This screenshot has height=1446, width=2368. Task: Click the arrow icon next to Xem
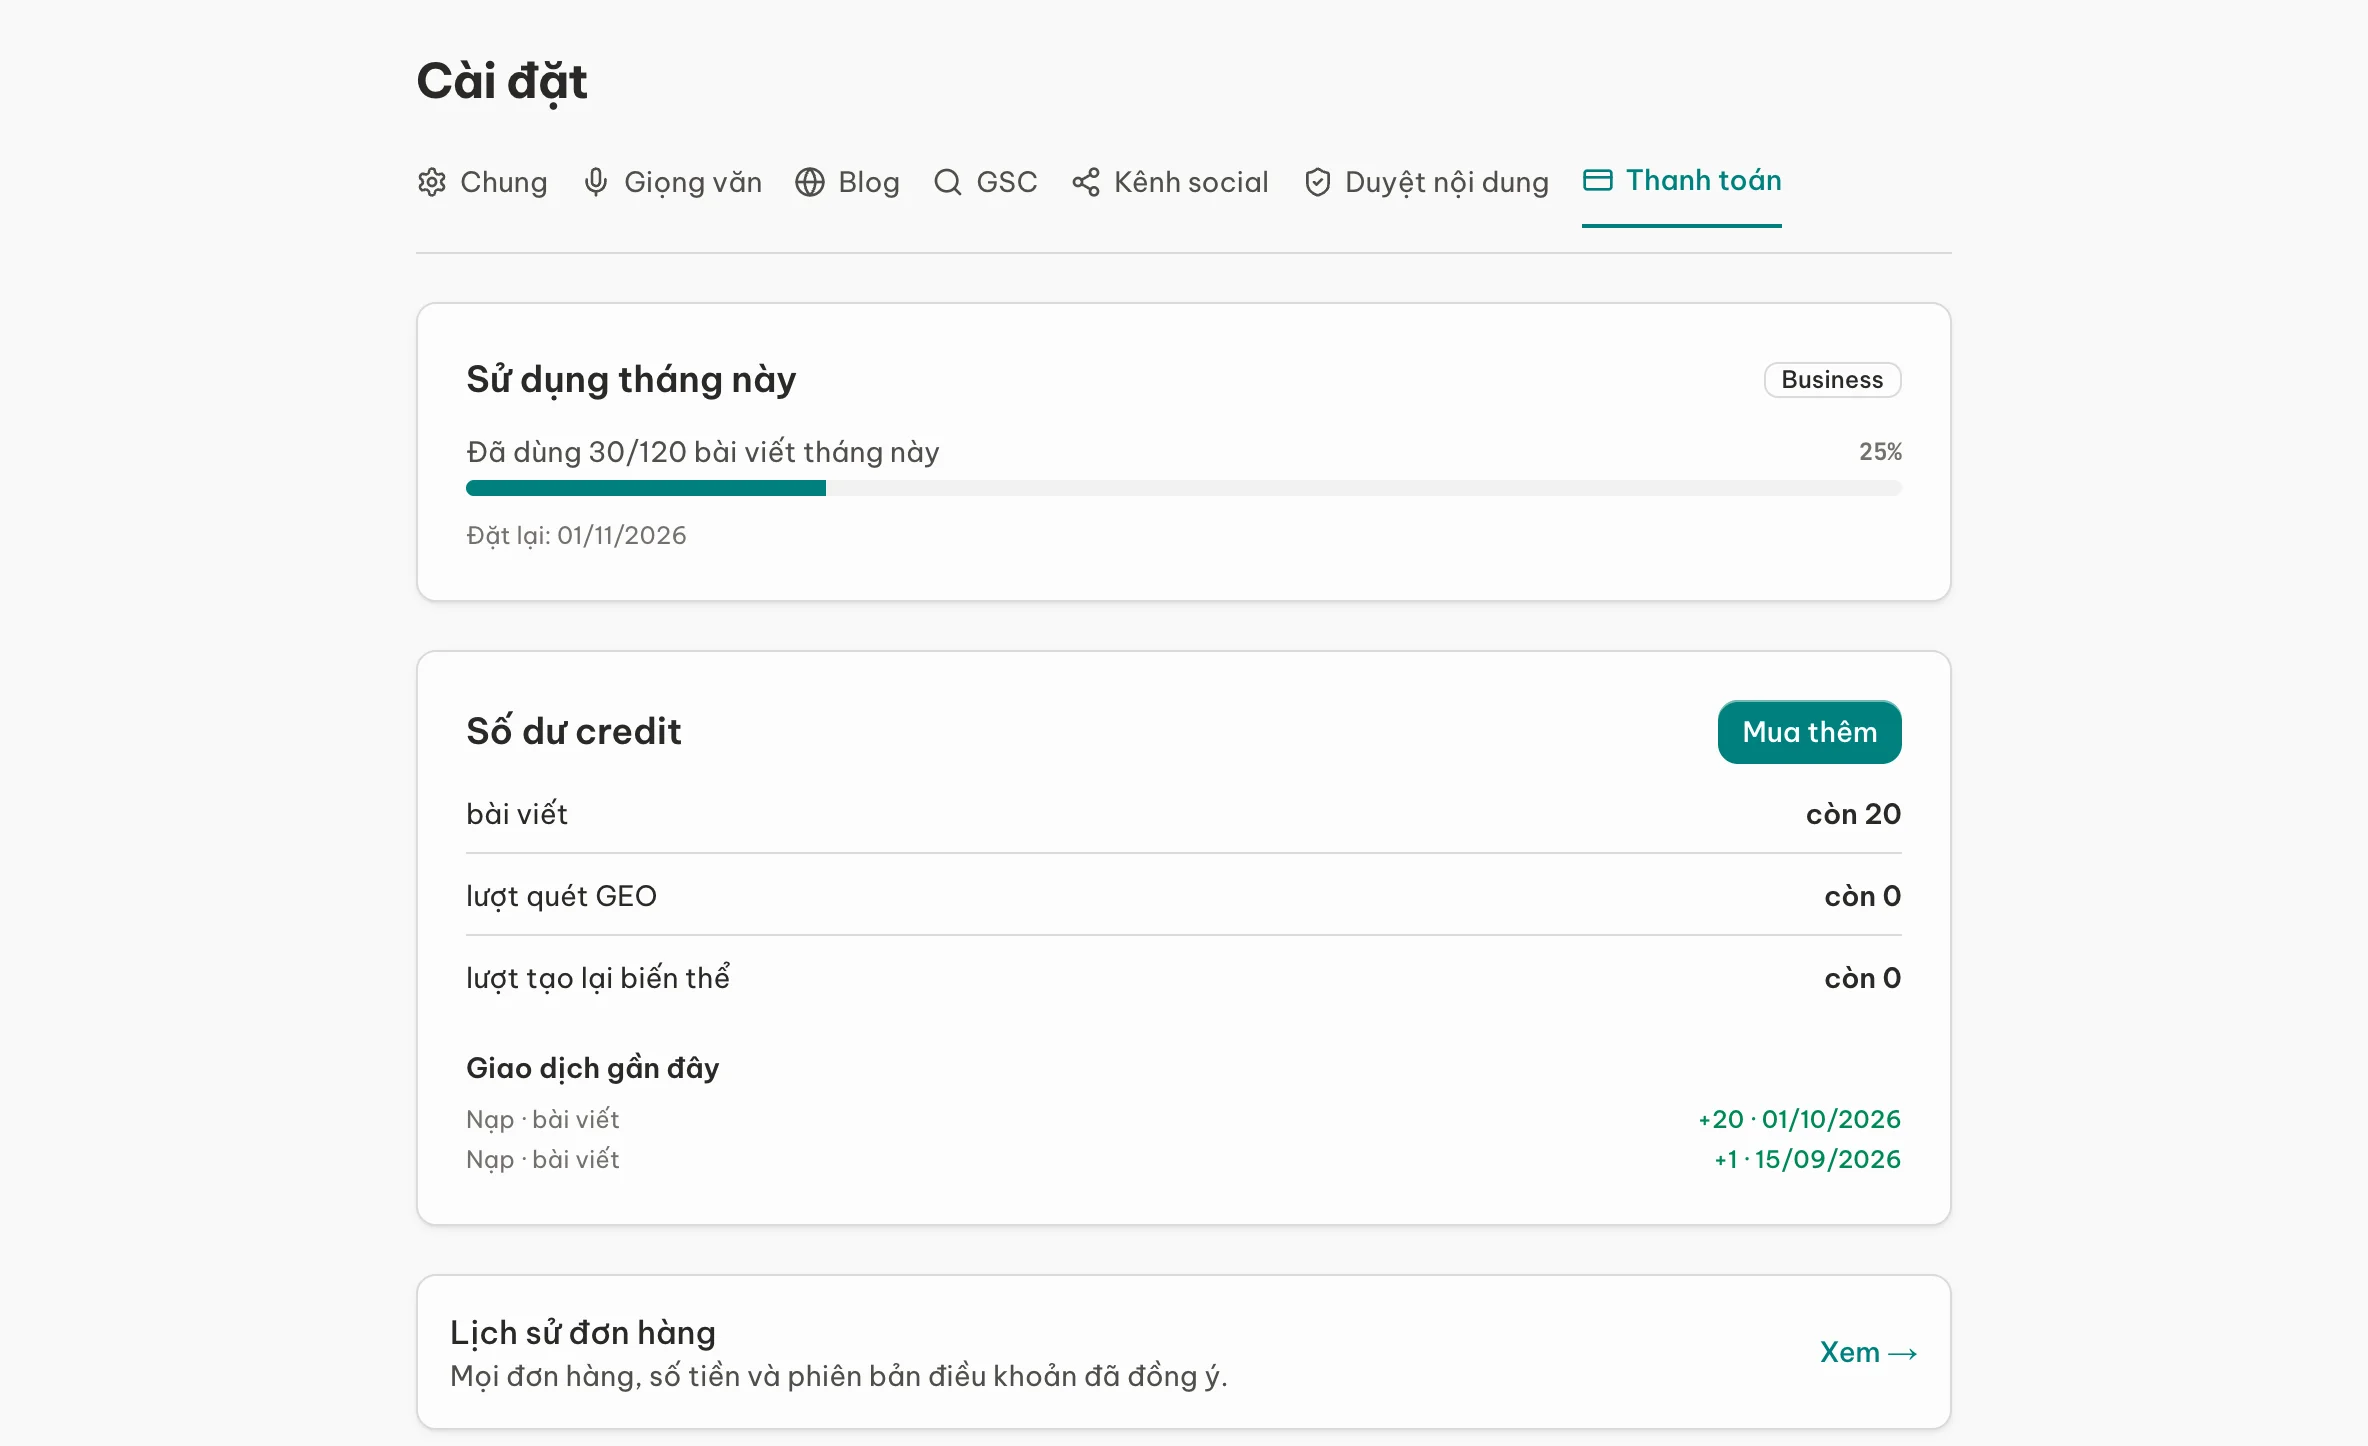point(1902,1353)
